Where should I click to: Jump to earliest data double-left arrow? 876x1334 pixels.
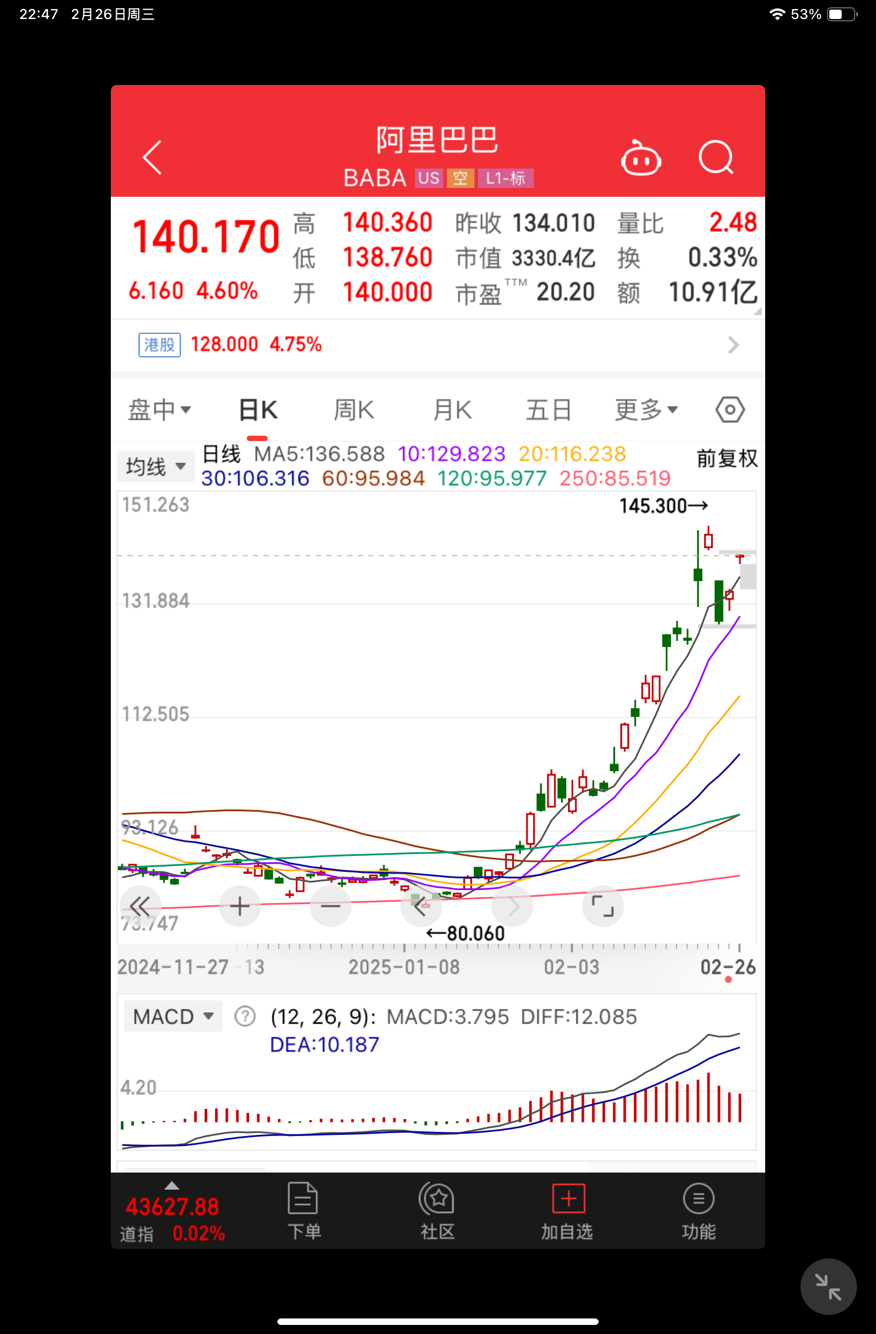pyautogui.click(x=140, y=907)
